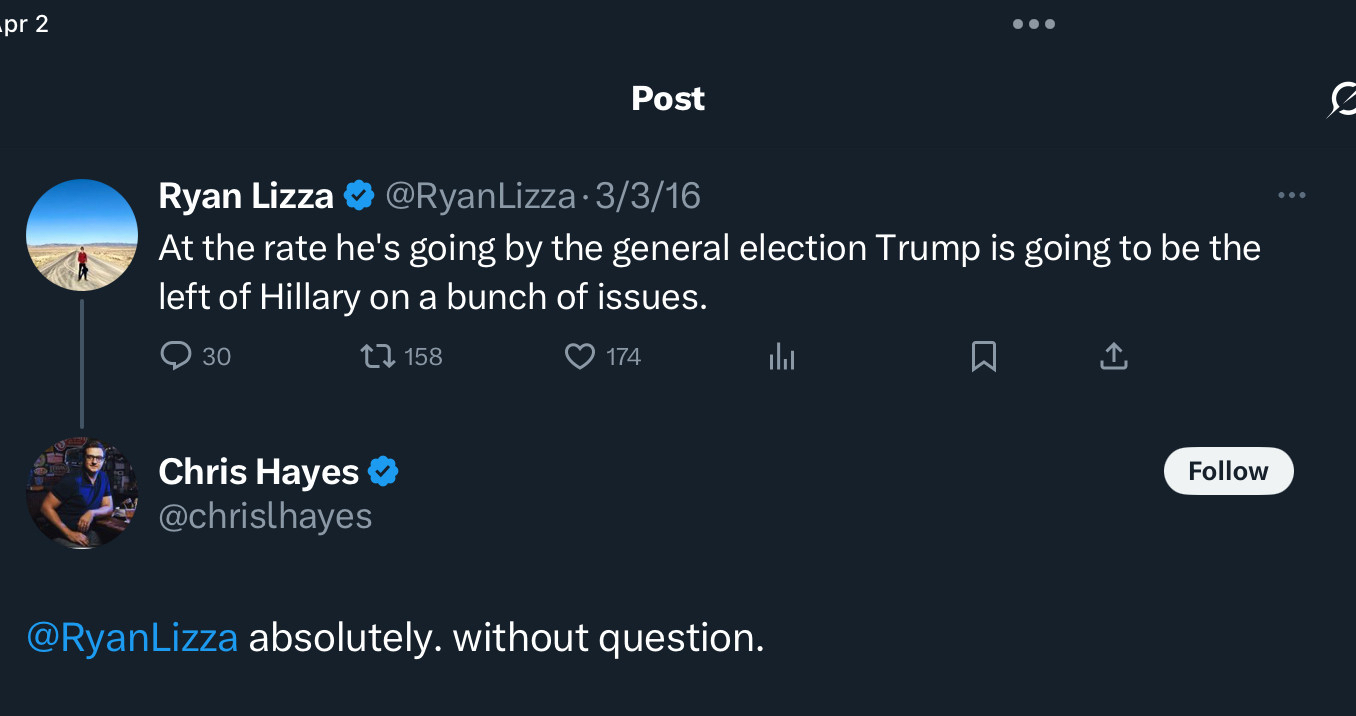Repost Ryan Lizza's tweet
This screenshot has height=716, width=1356.
coord(378,357)
